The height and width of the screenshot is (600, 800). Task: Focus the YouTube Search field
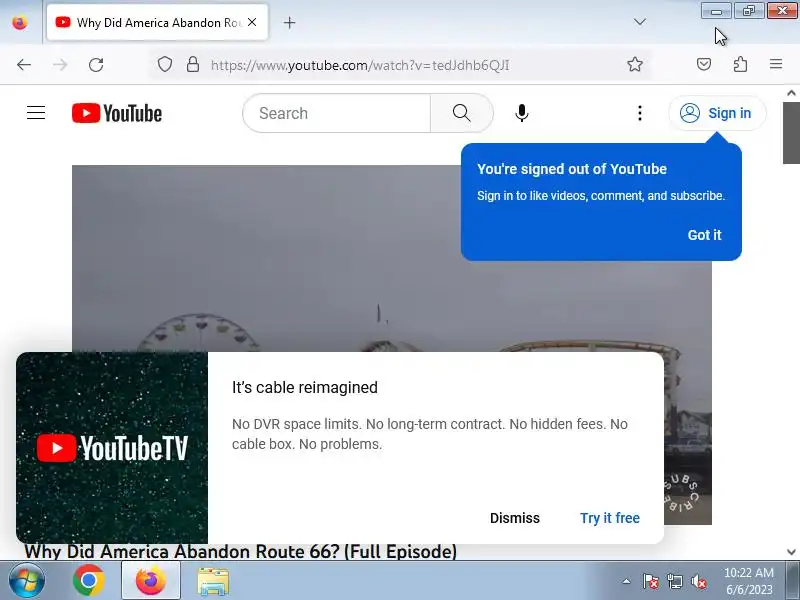tap(337, 113)
